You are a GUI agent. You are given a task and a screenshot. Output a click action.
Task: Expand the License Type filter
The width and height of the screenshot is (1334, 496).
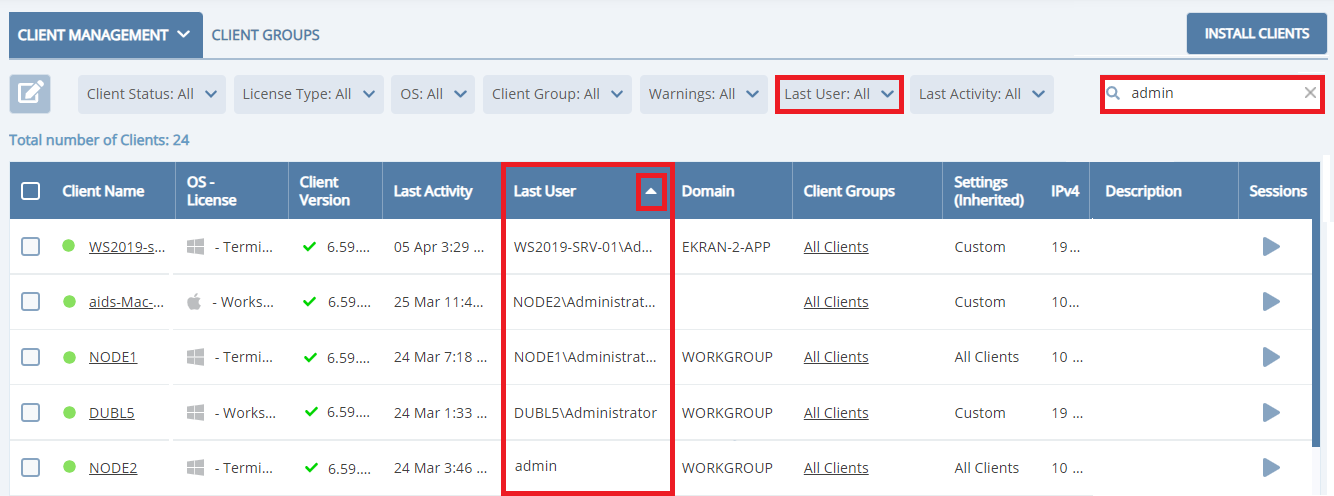click(x=309, y=94)
